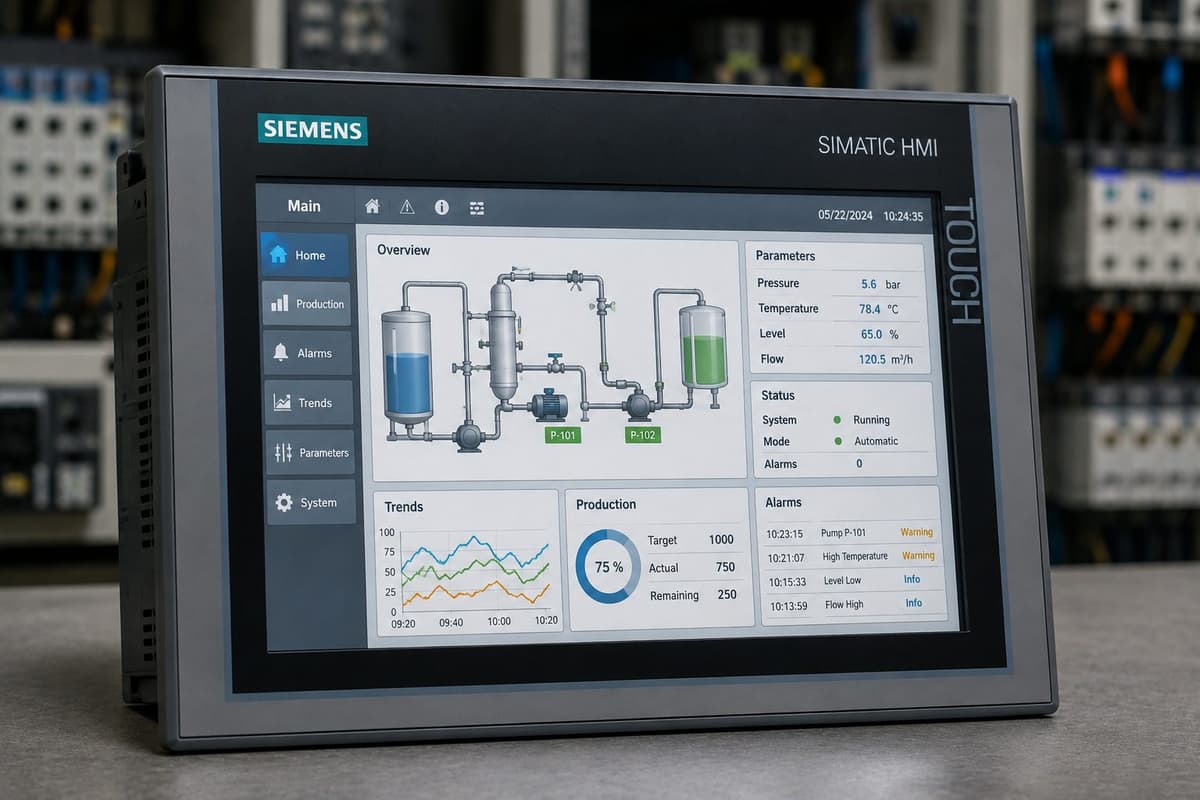This screenshot has height=800, width=1200.
Task: Click the info circle icon in toolbar
Action: point(442,207)
